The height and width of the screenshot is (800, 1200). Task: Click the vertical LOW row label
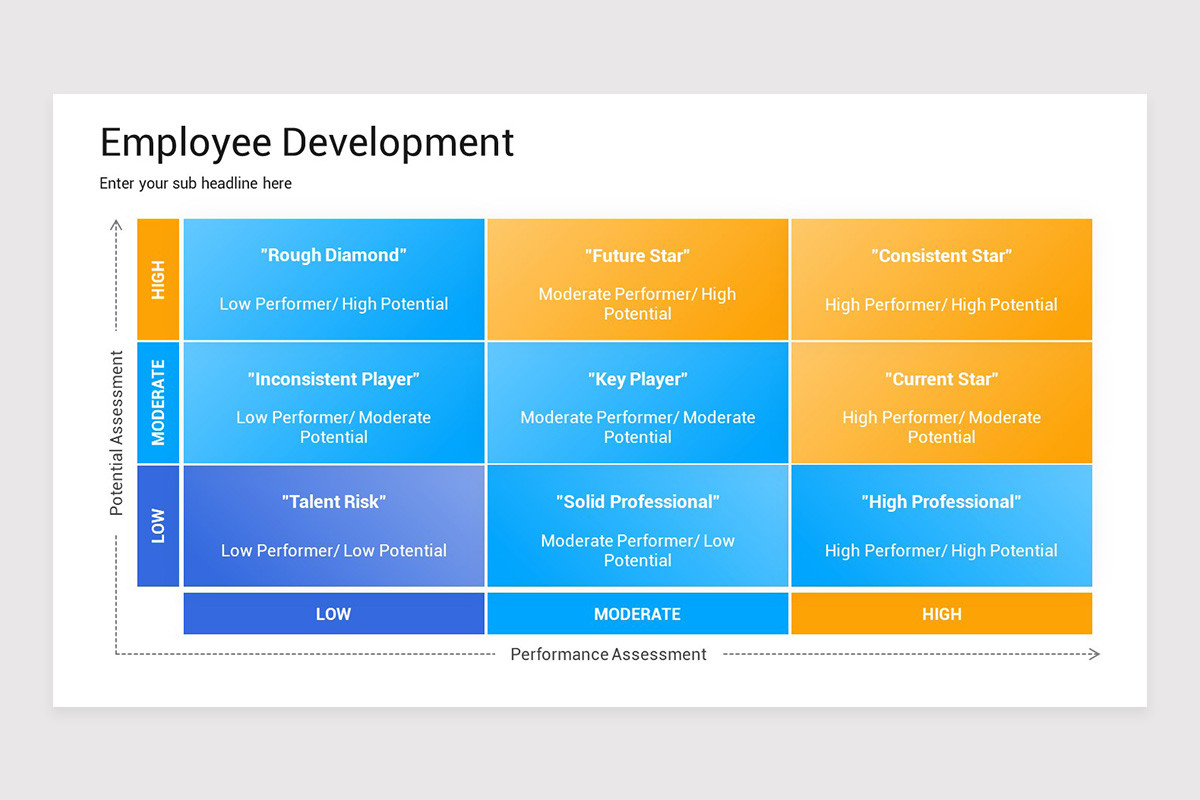(158, 526)
